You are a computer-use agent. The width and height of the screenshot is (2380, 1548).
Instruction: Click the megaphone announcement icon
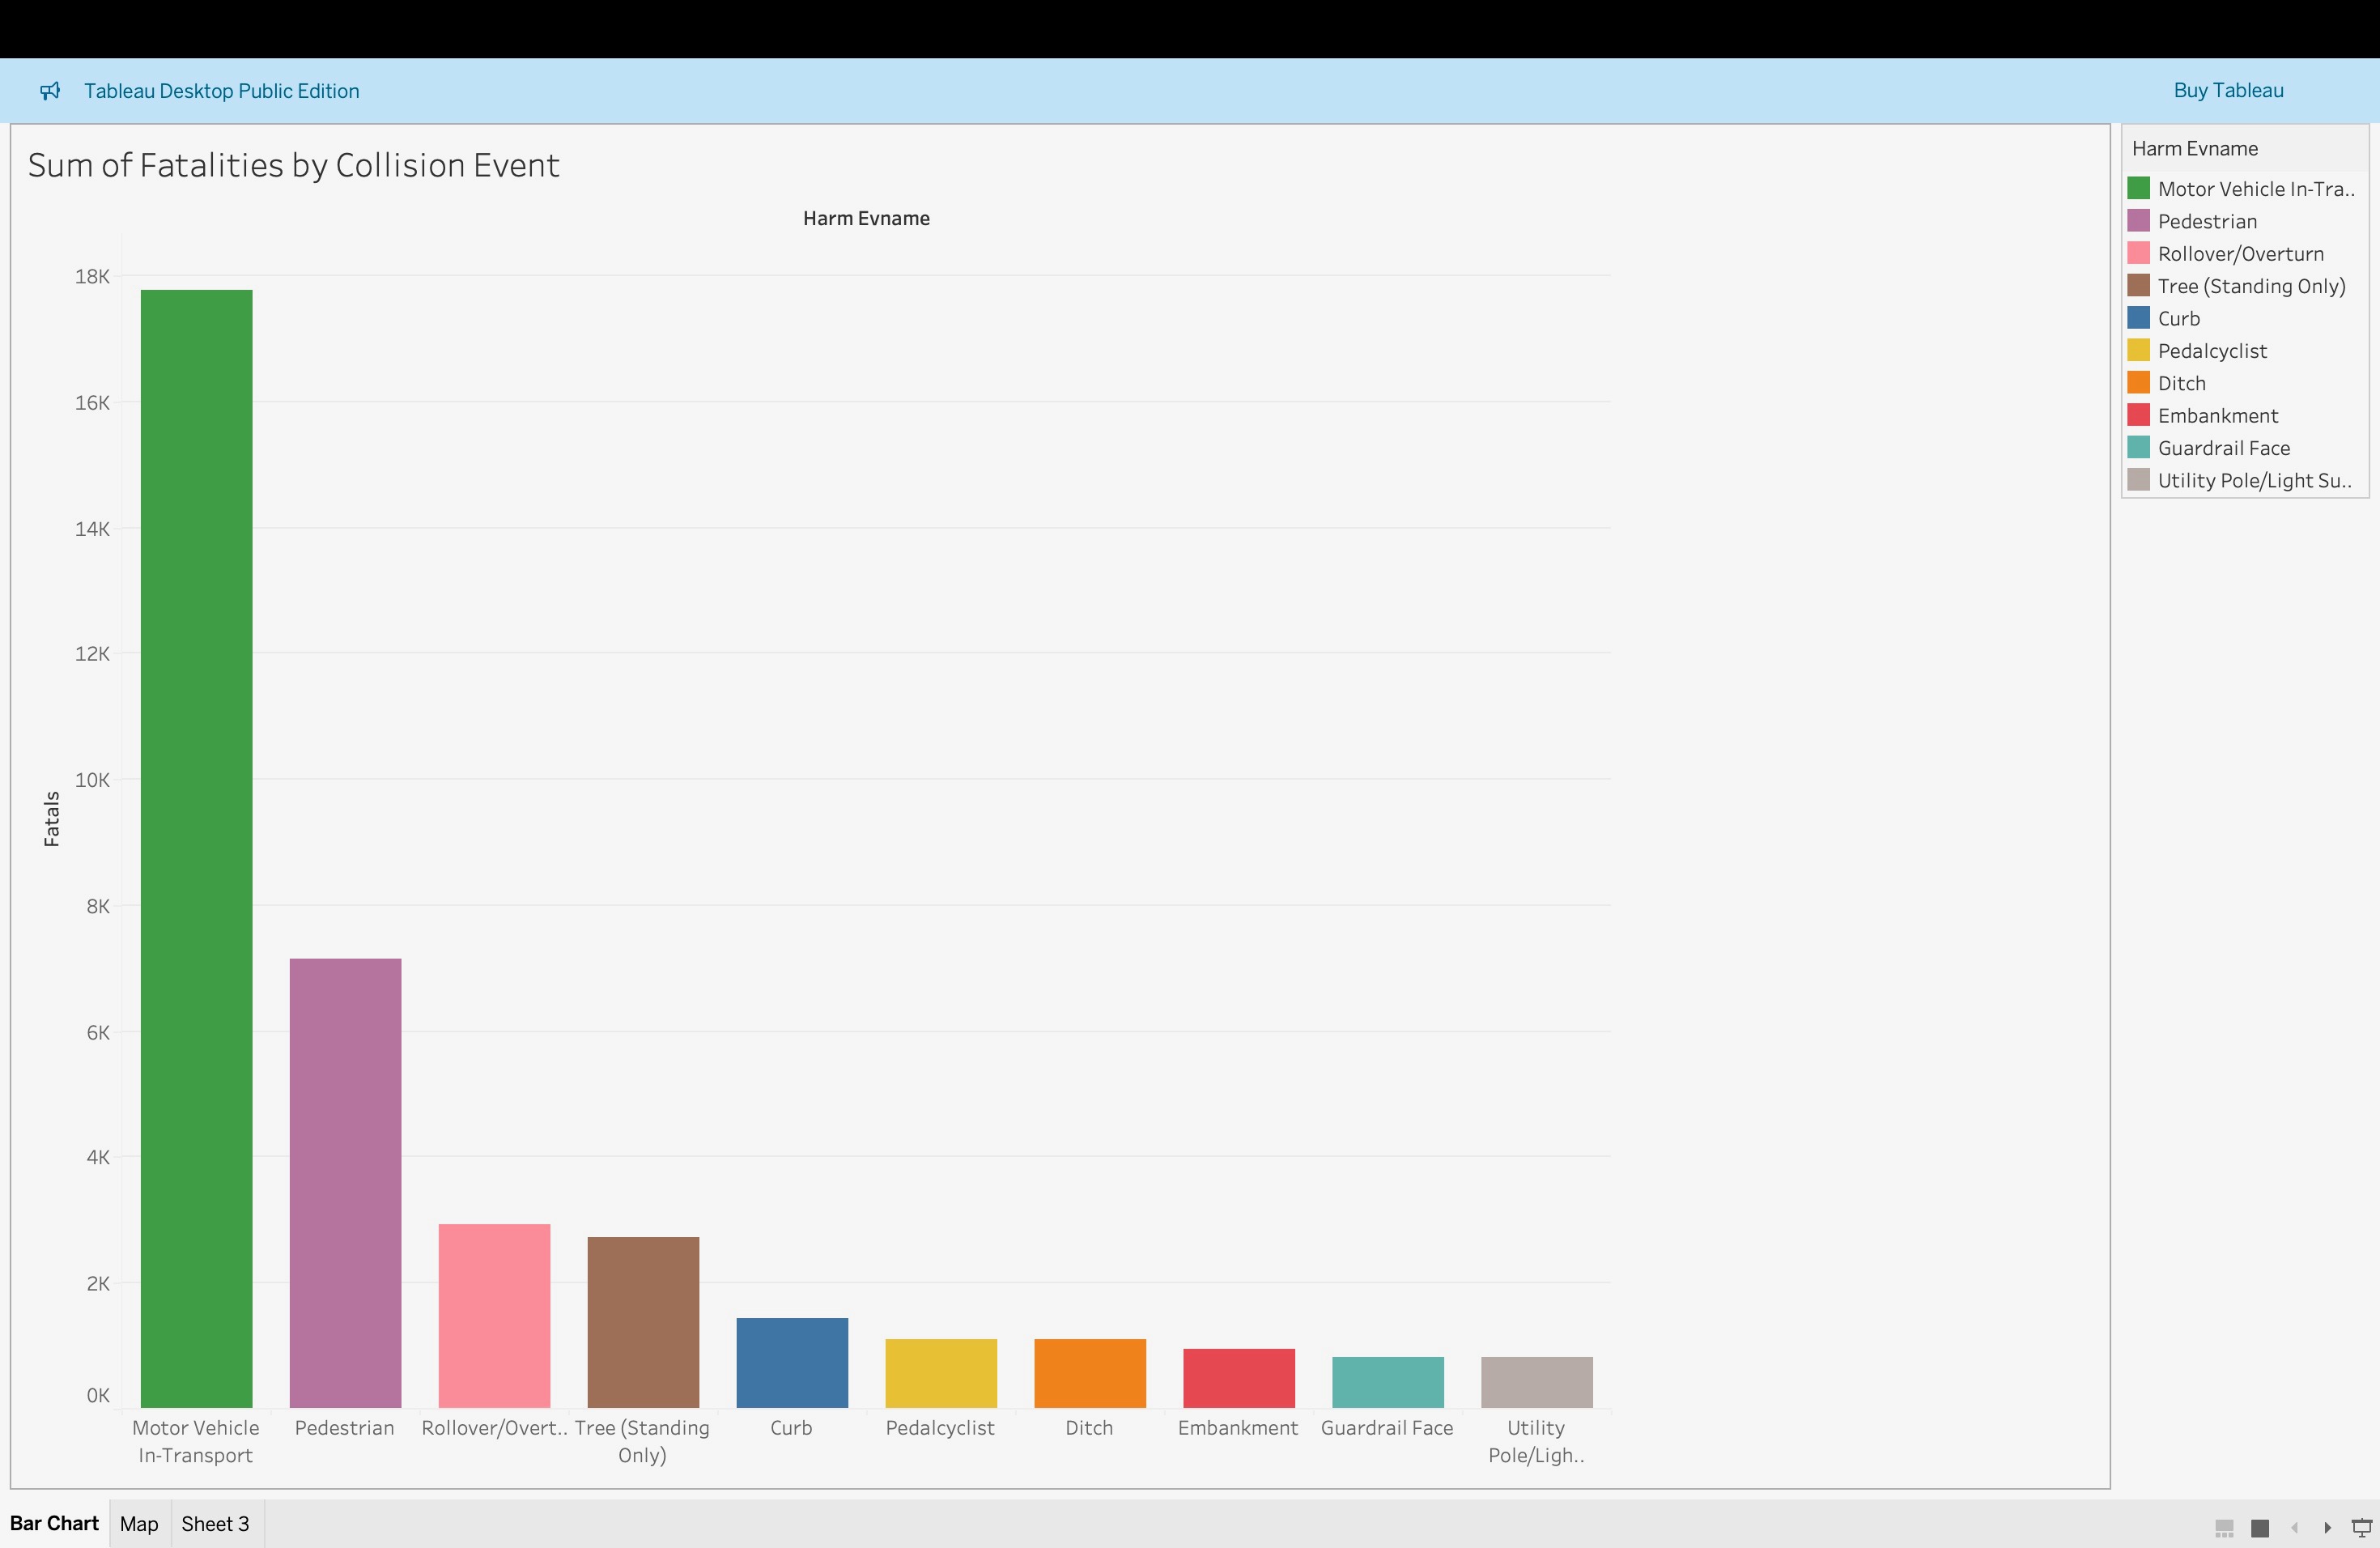(x=50, y=91)
